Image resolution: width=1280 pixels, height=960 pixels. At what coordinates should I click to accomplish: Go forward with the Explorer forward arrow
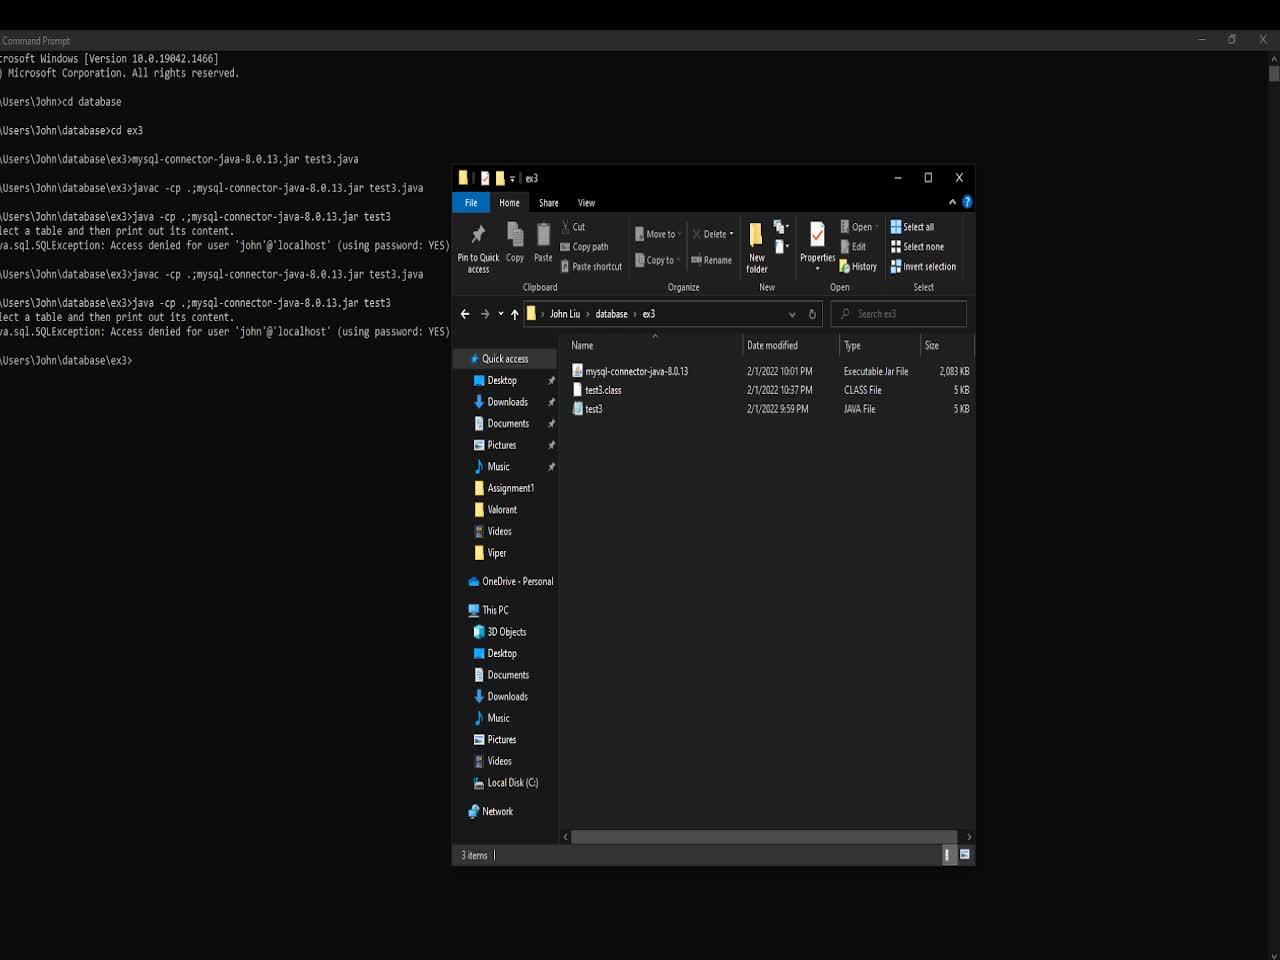[x=485, y=314]
